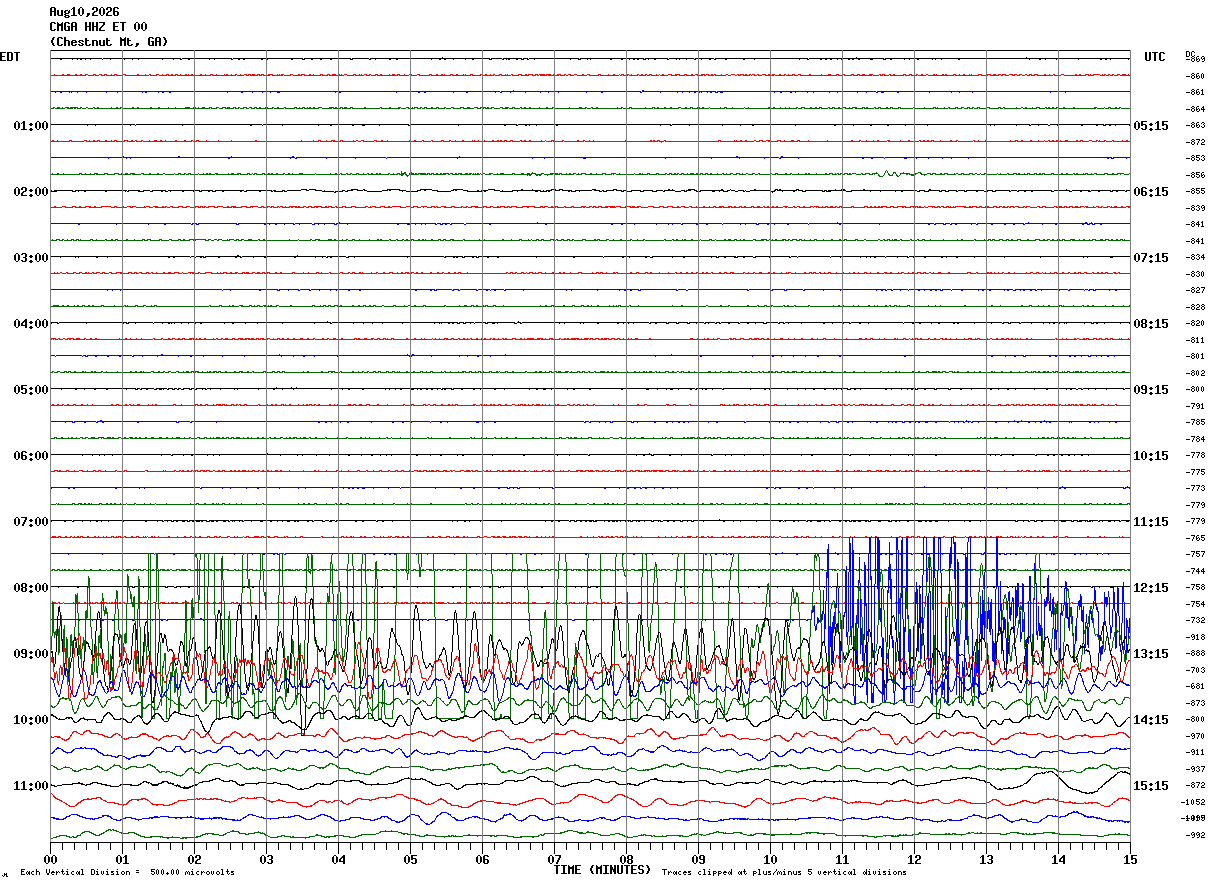Click the 04:00 EDT time label
The height and width of the screenshot is (886, 1210).
31,324
